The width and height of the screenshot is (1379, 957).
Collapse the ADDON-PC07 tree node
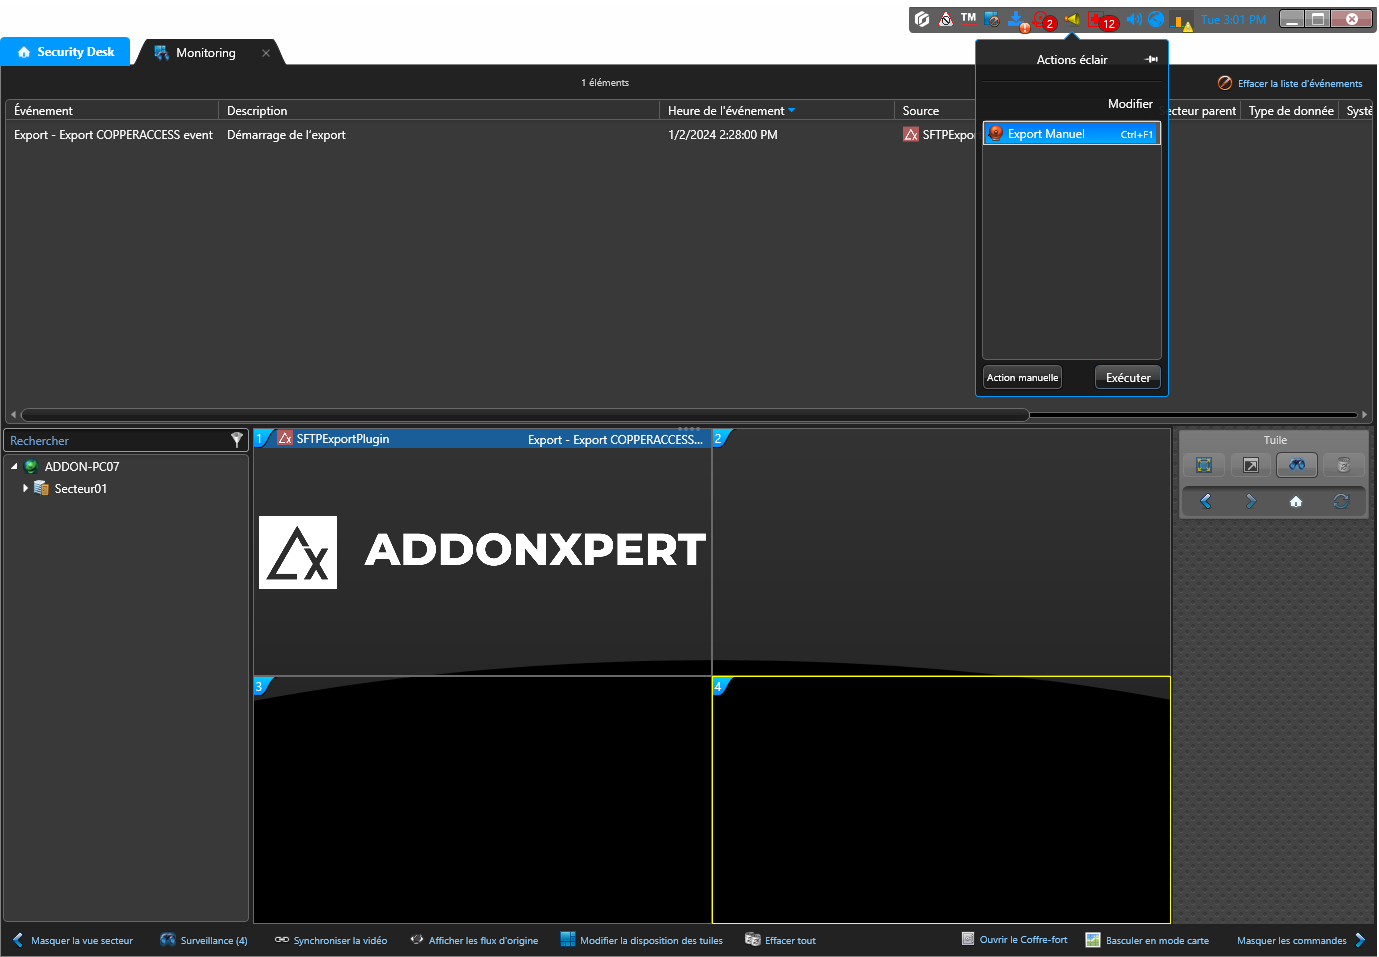tap(14, 467)
